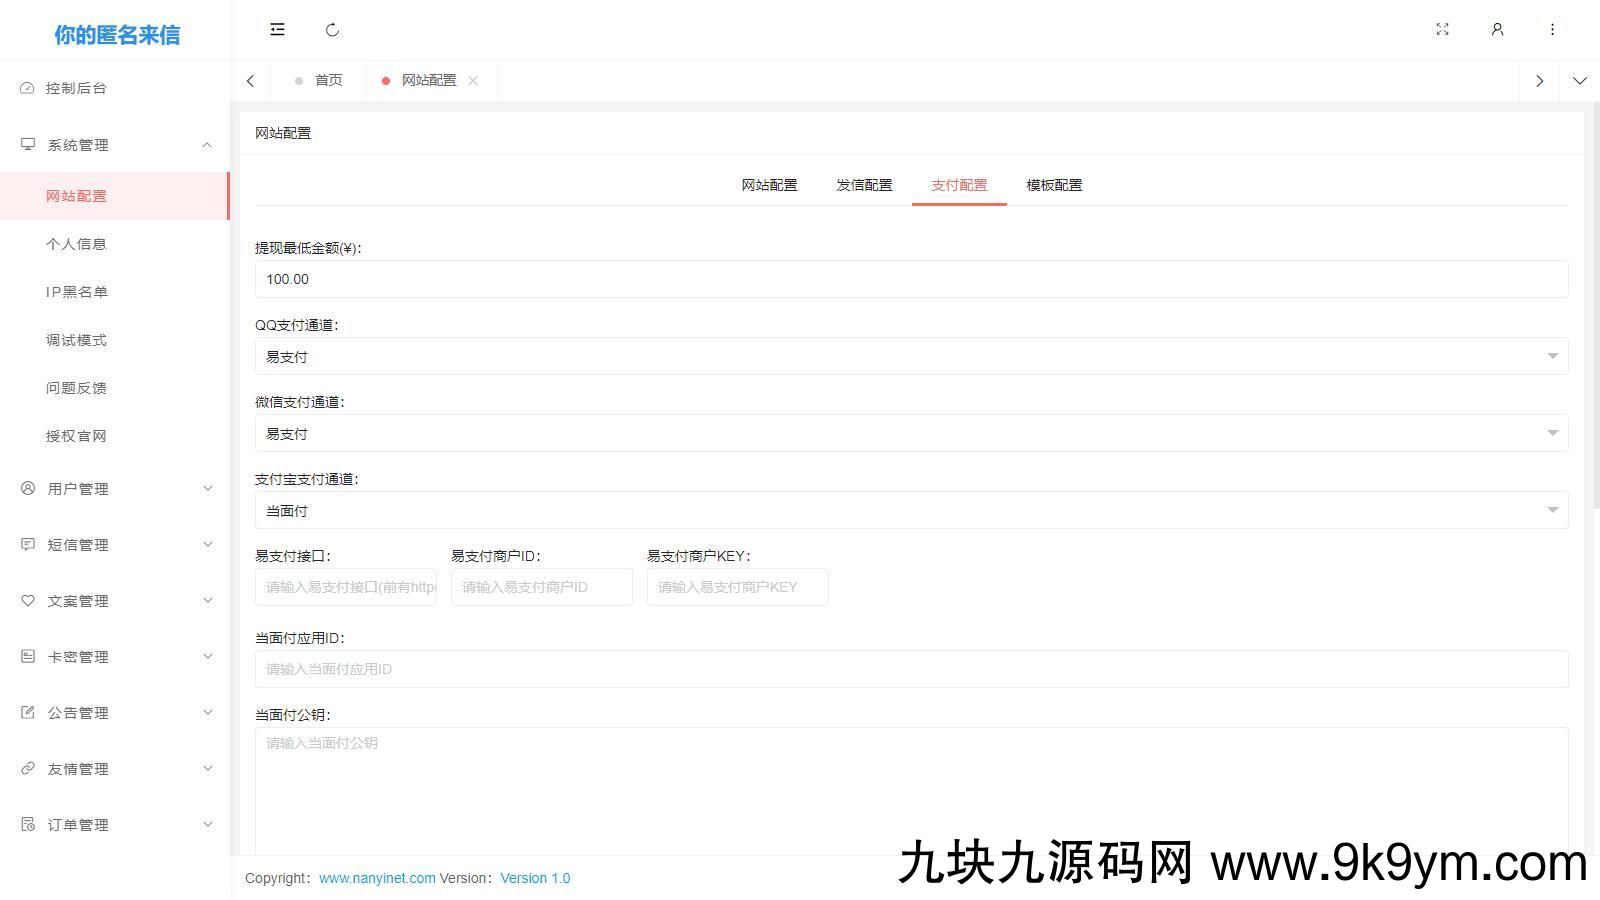Screen dimensions: 1600x900
Task: Switch to the 模板配置 tab
Action: [1054, 185]
